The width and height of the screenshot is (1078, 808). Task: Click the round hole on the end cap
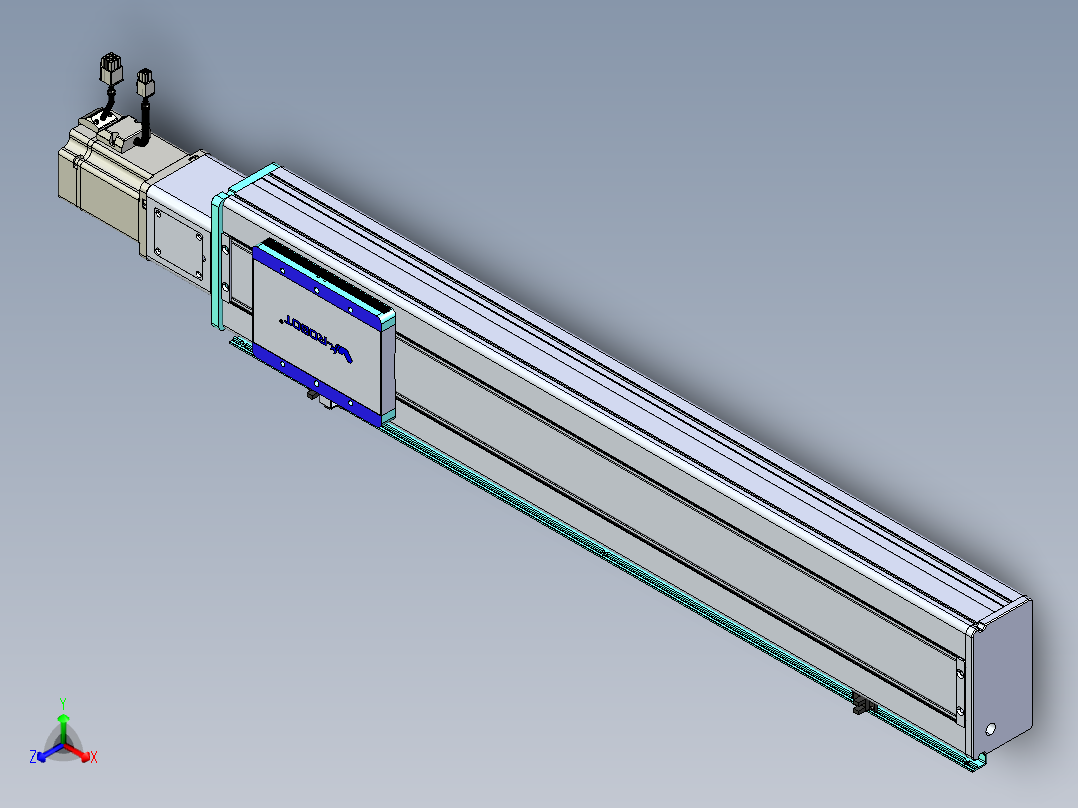click(x=991, y=729)
